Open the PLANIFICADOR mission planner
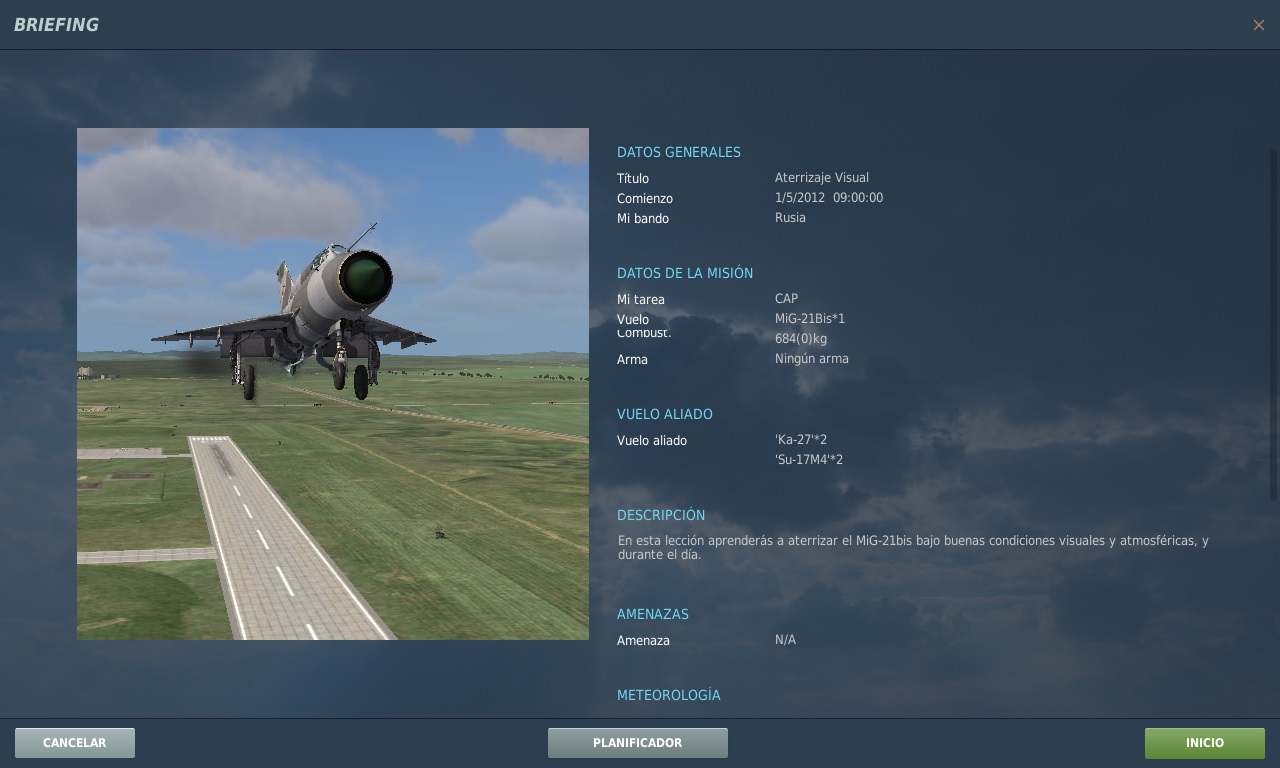1280x768 pixels. coord(637,743)
